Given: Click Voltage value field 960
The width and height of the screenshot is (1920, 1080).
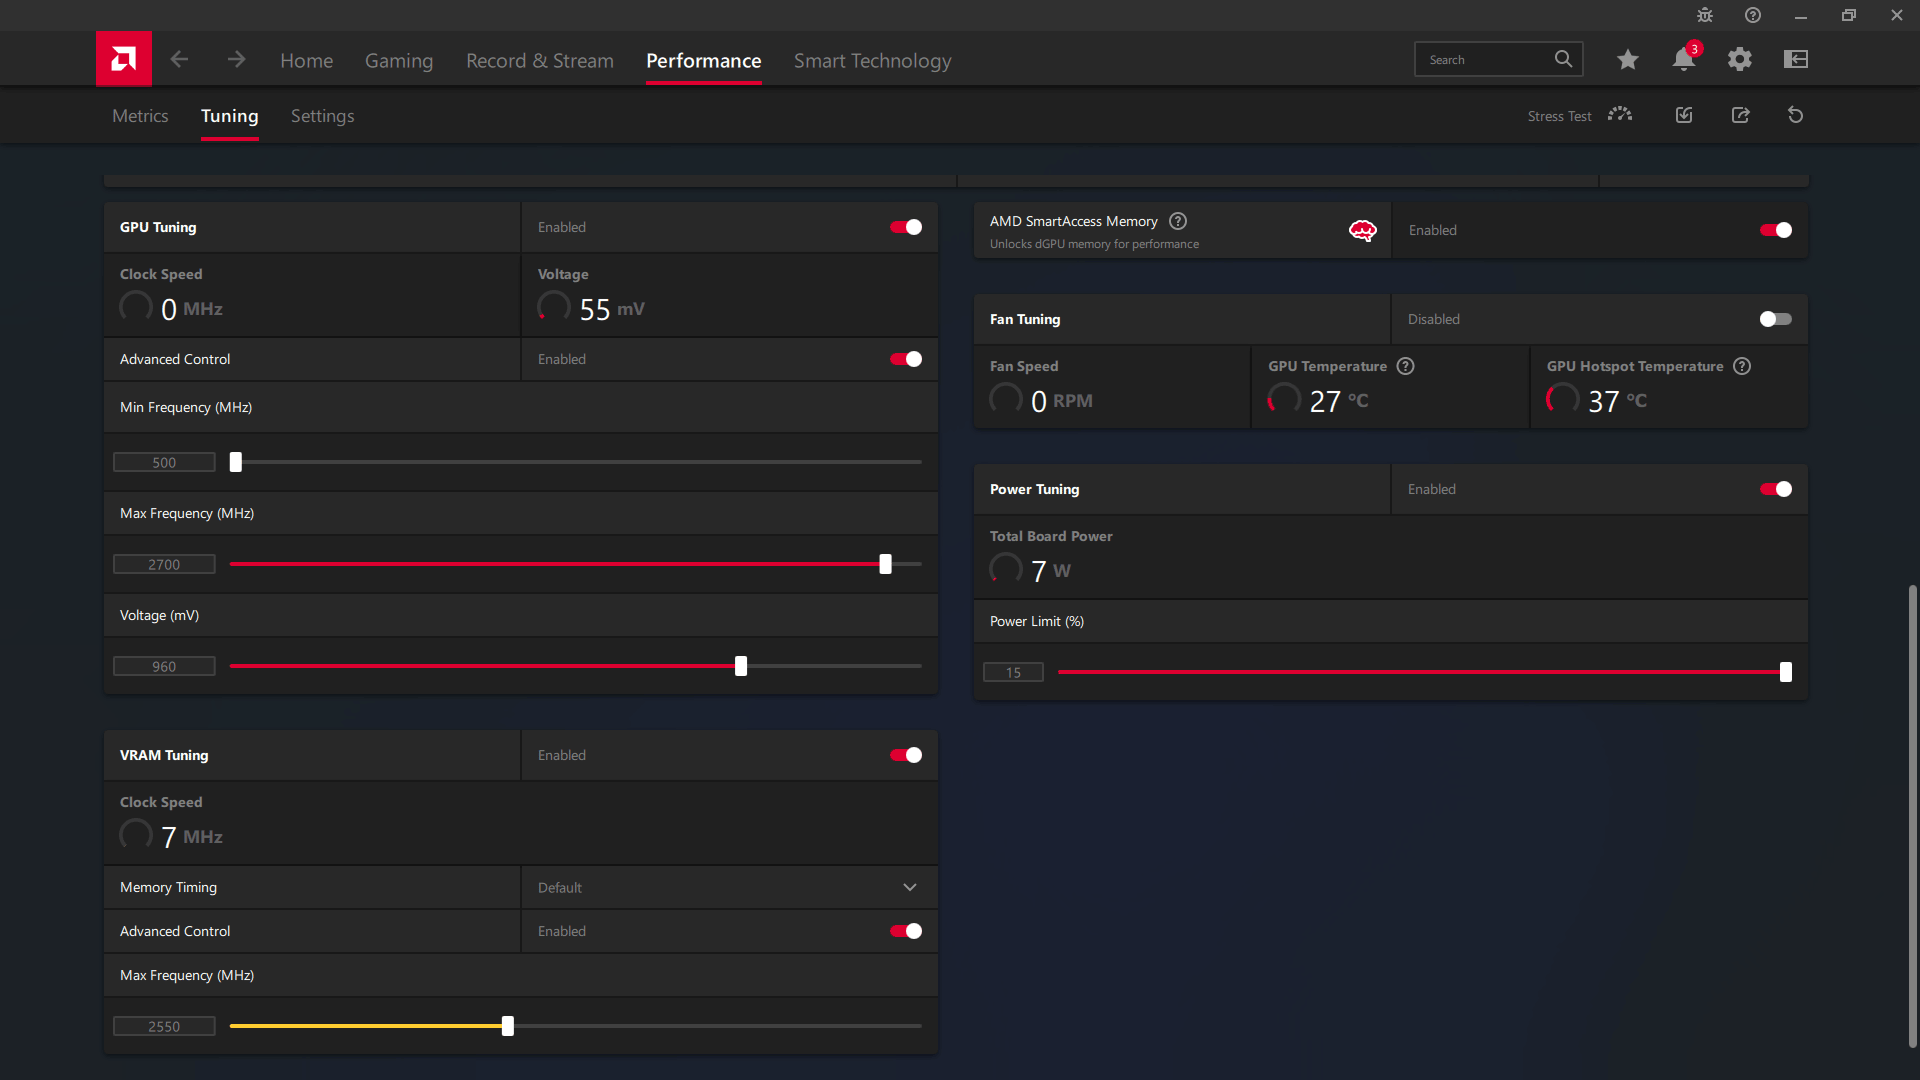Looking at the screenshot, I should point(164,666).
